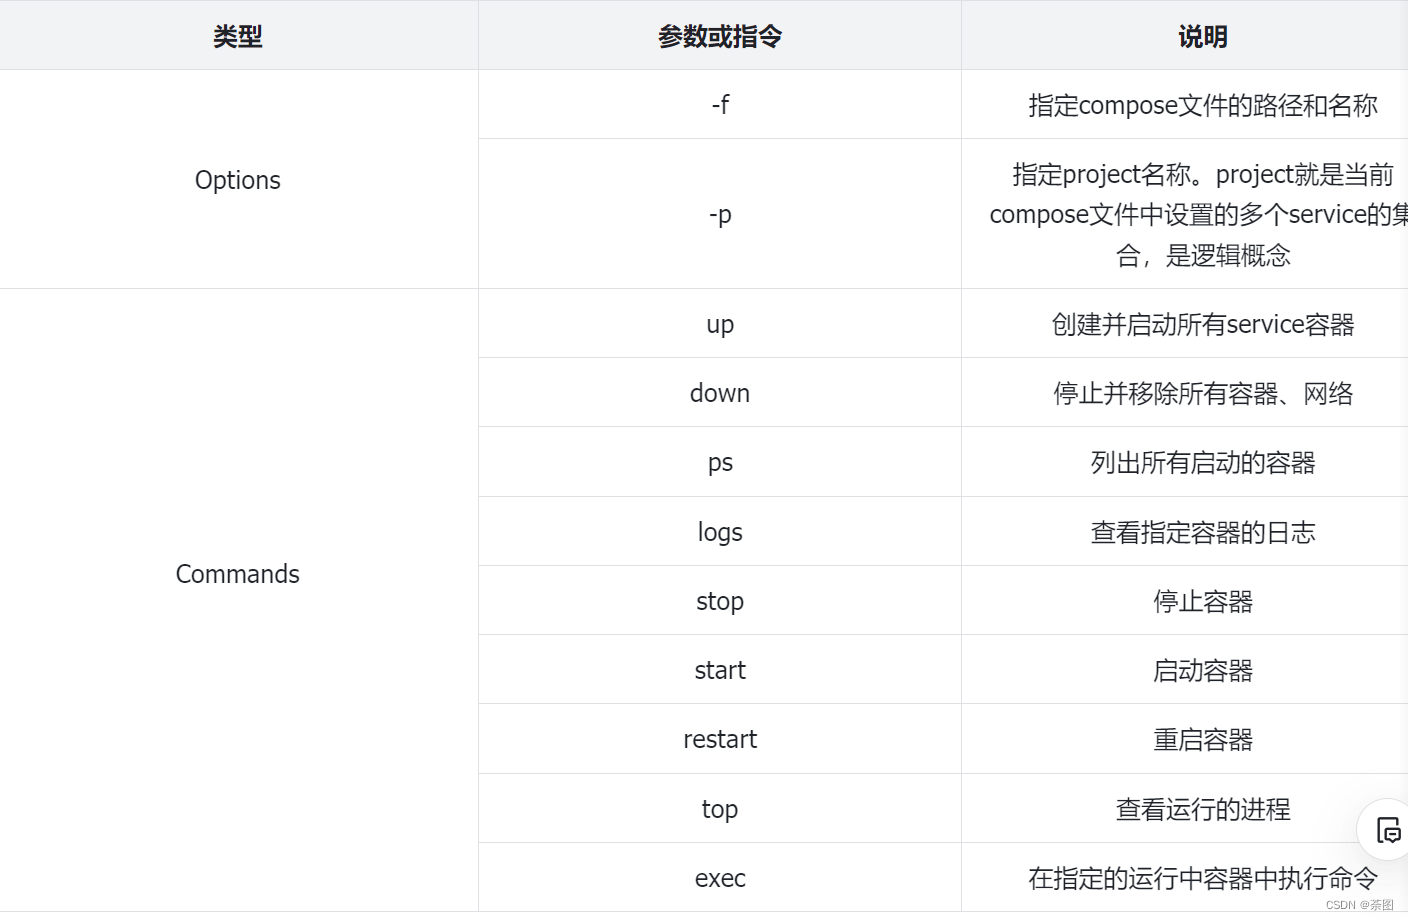Select the '-f' parameter cell

[720, 104]
